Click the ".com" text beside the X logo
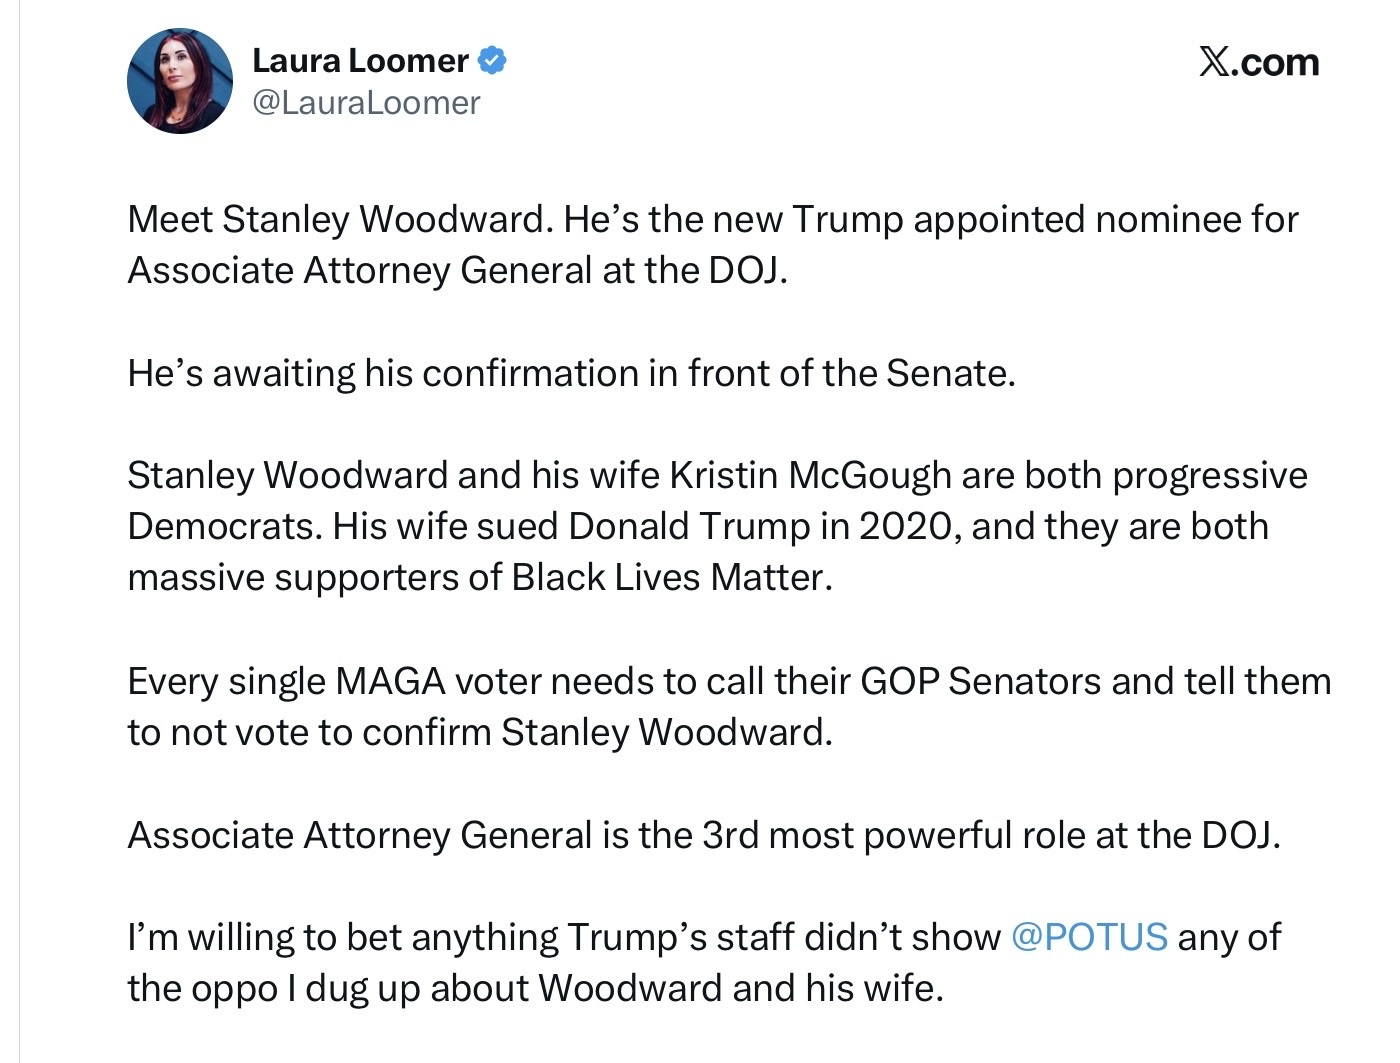The height and width of the screenshot is (1063, 1400). 1276,62
